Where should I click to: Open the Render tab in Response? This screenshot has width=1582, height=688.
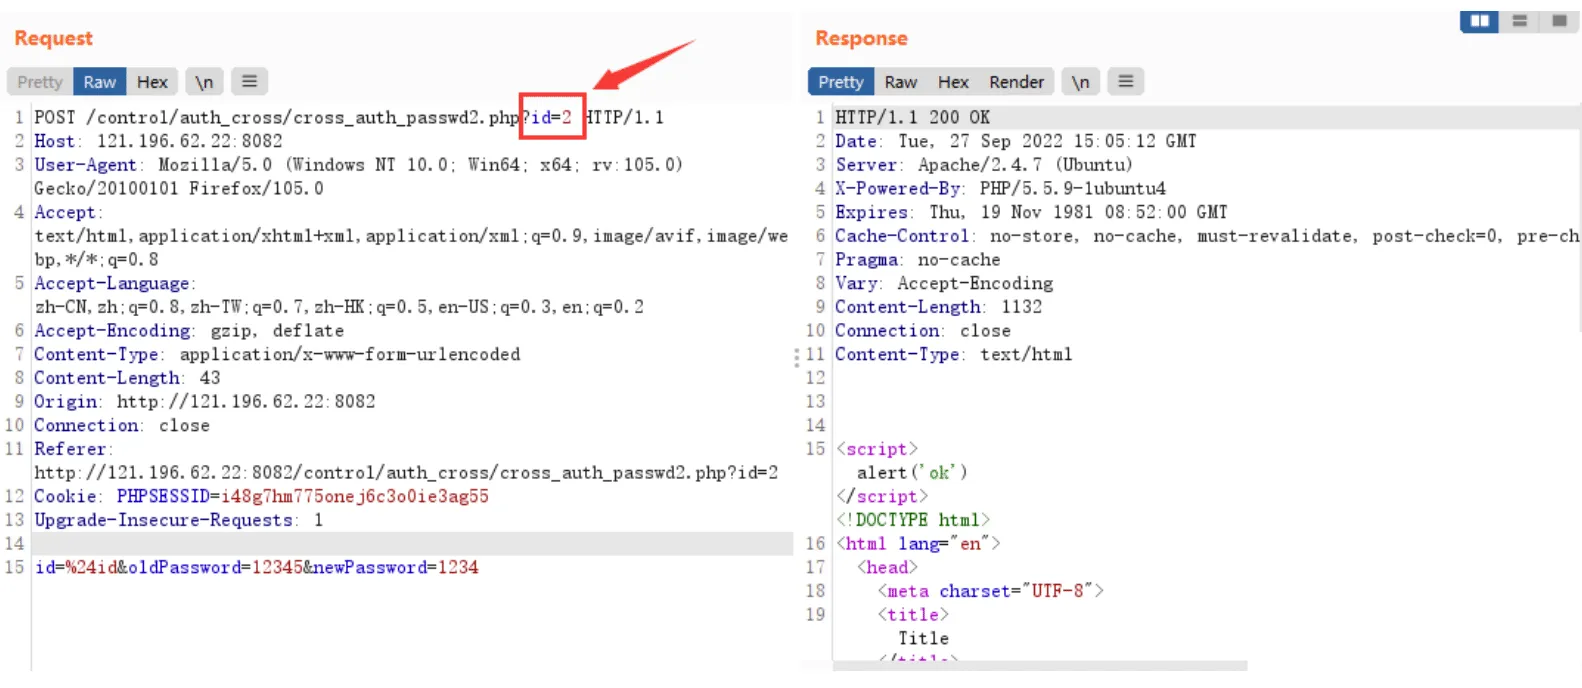pos(1016,82)
